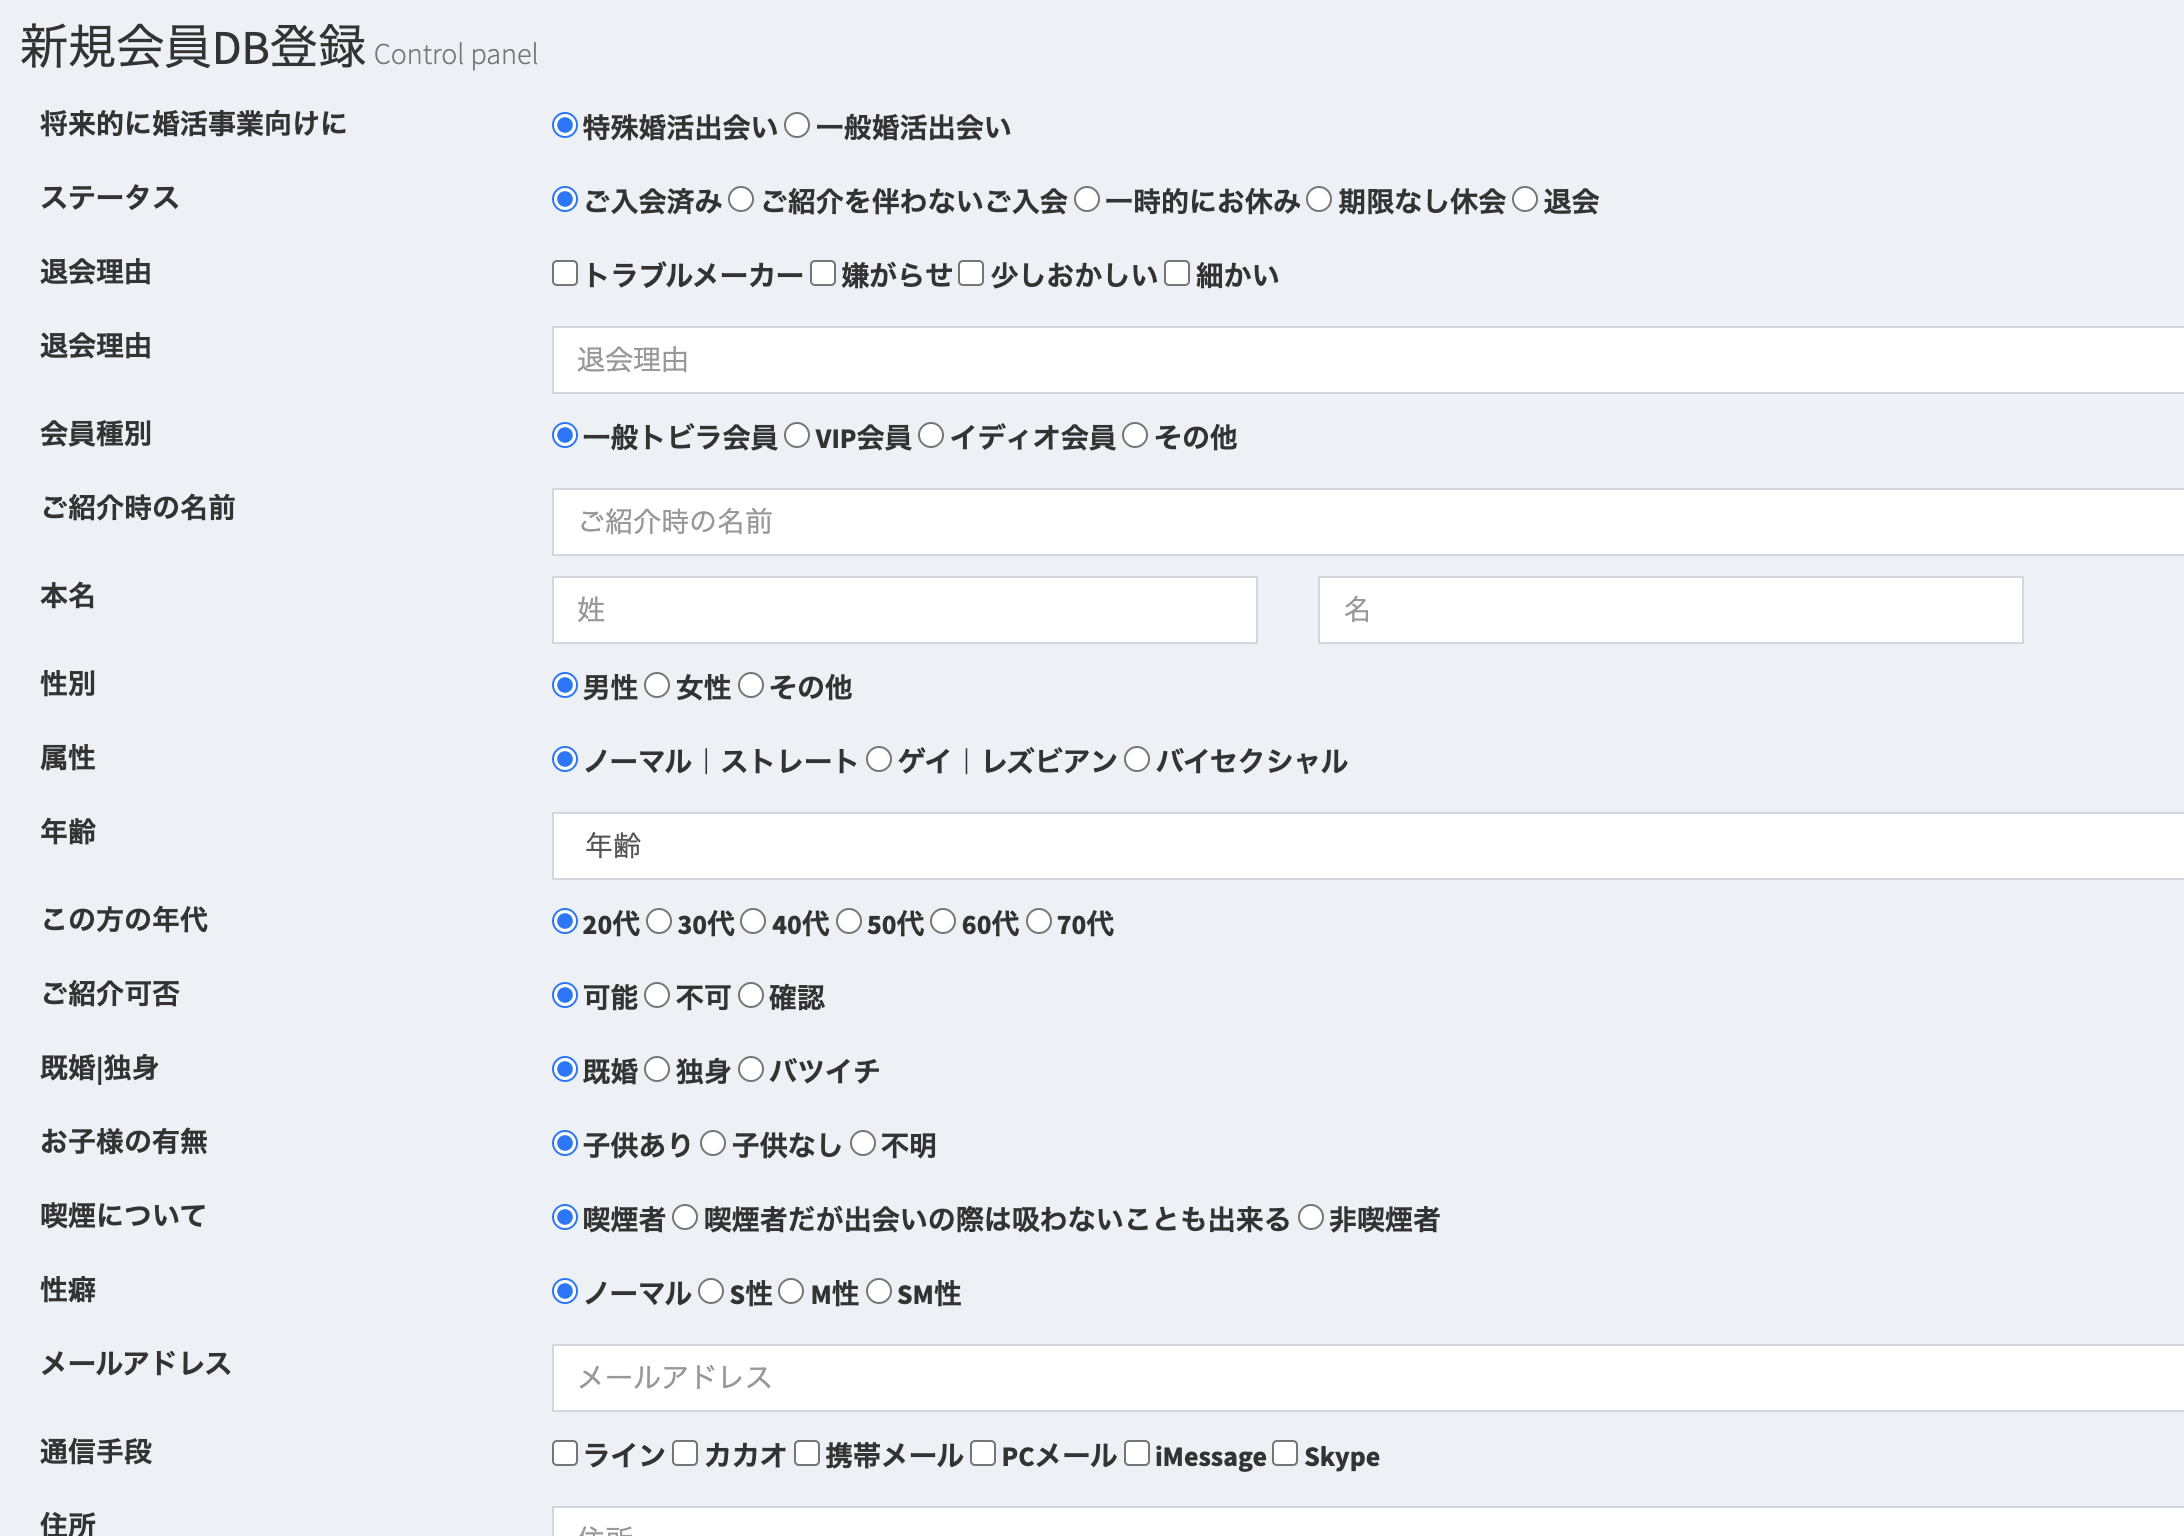Viewport: 2184px width, 1536px height.
Task: Choose ゲイ｜レズビアン attribute
Action: 879,759
